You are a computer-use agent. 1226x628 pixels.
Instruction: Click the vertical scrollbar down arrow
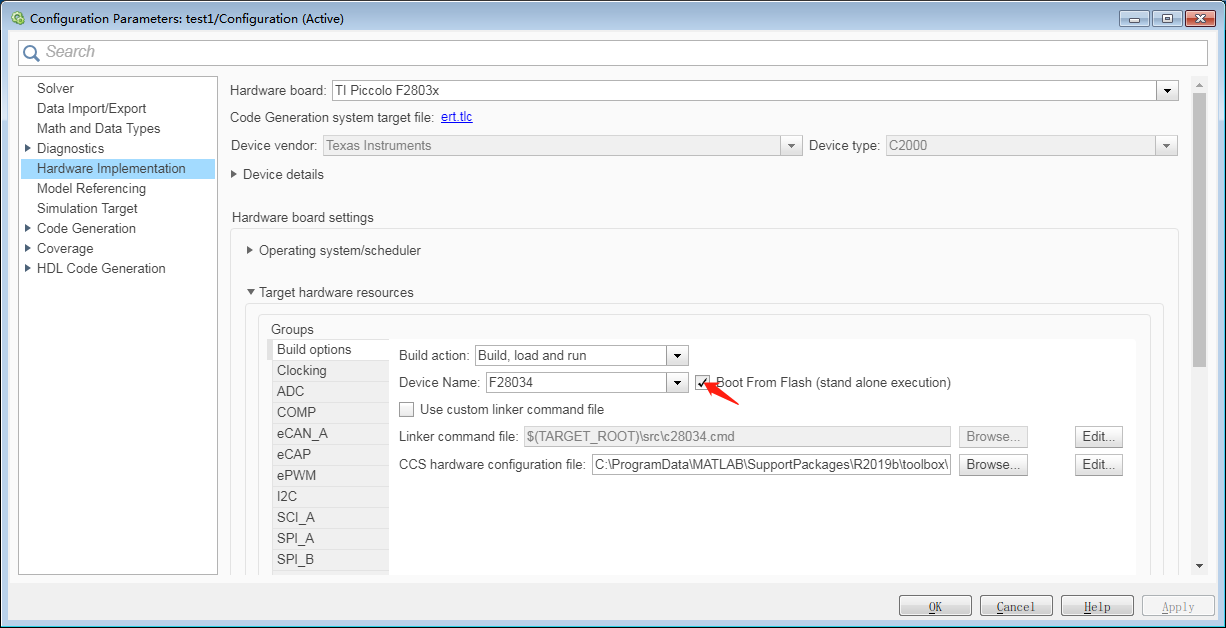click(1200, 566)
